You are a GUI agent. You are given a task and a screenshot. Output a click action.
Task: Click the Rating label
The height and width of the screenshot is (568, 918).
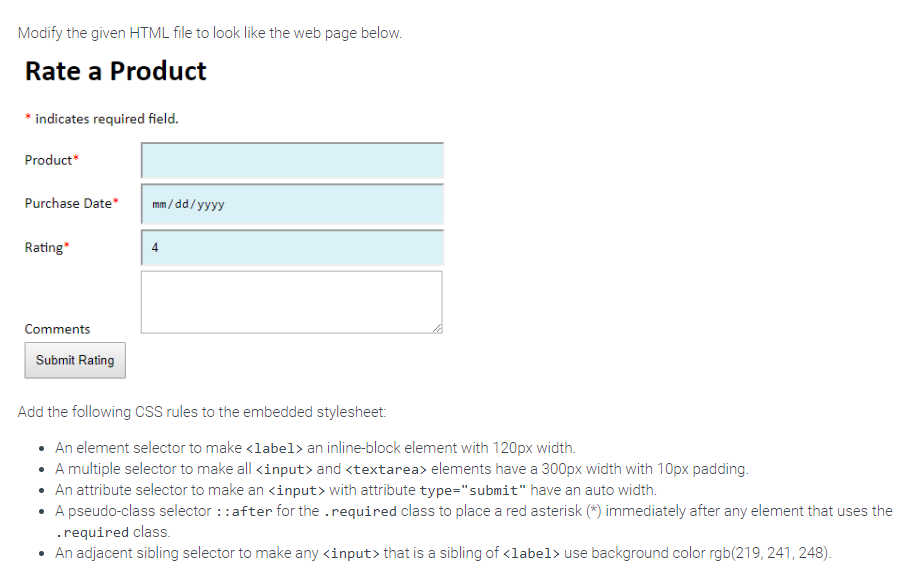click(43, 248)
